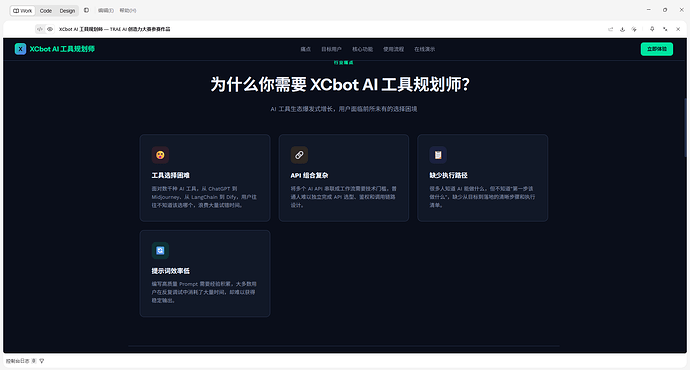Expand the preview panel to fullscreen
The image size is (690, 370).
click(x=665, y=29)
